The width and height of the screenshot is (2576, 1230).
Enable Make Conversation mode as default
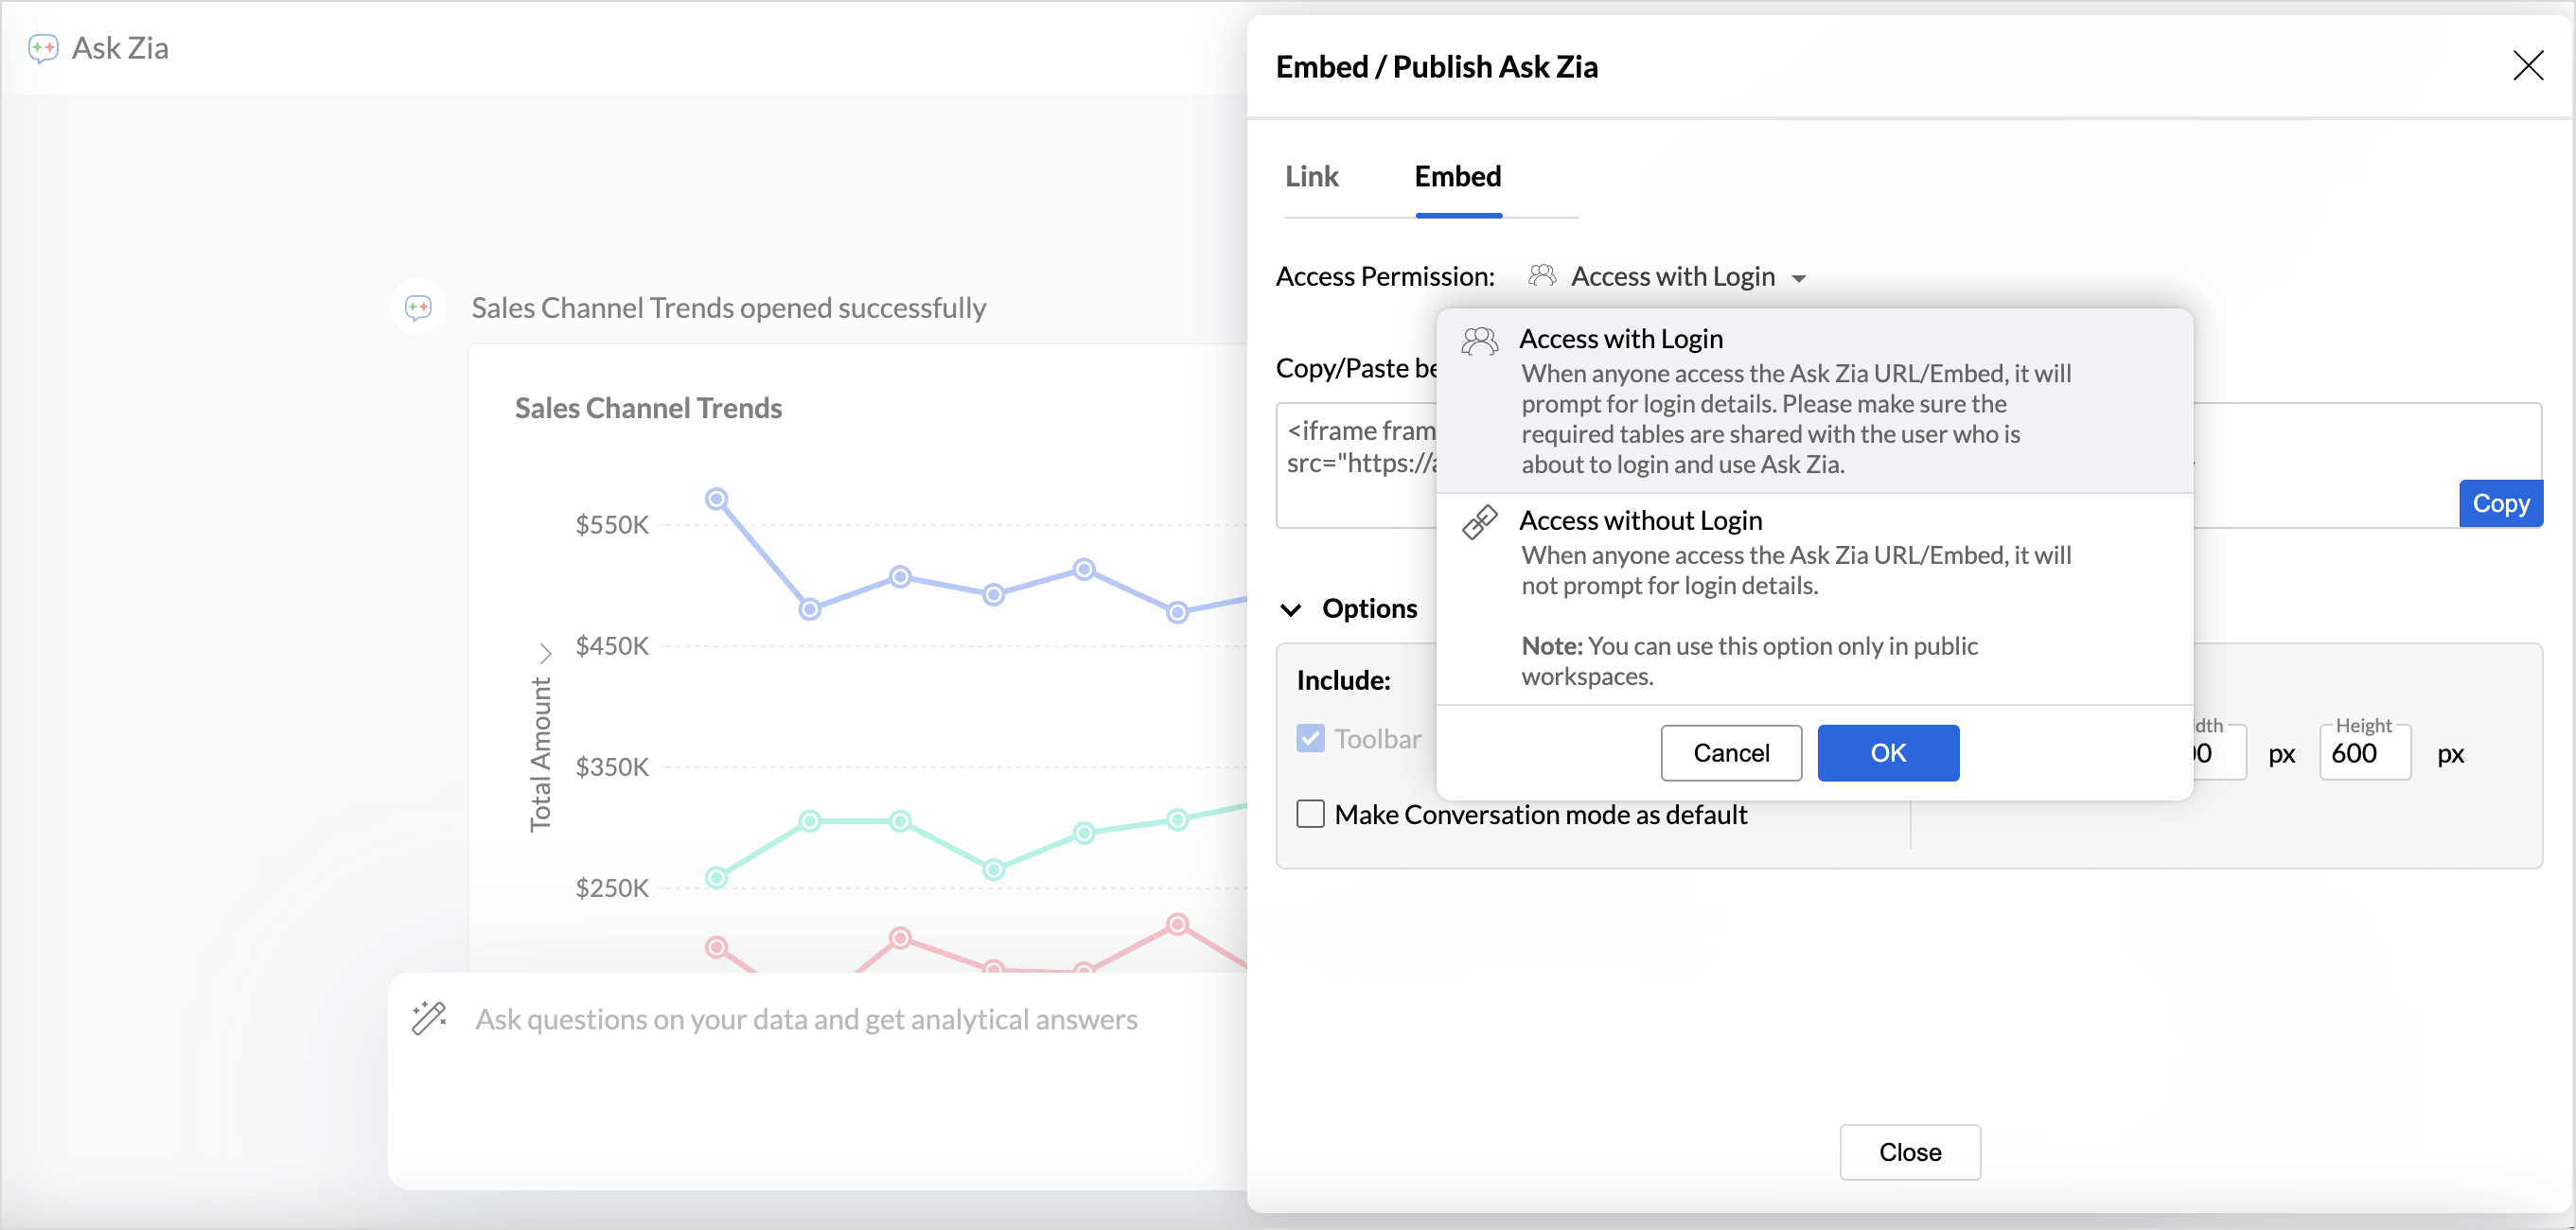click(x=1310, y=814)
